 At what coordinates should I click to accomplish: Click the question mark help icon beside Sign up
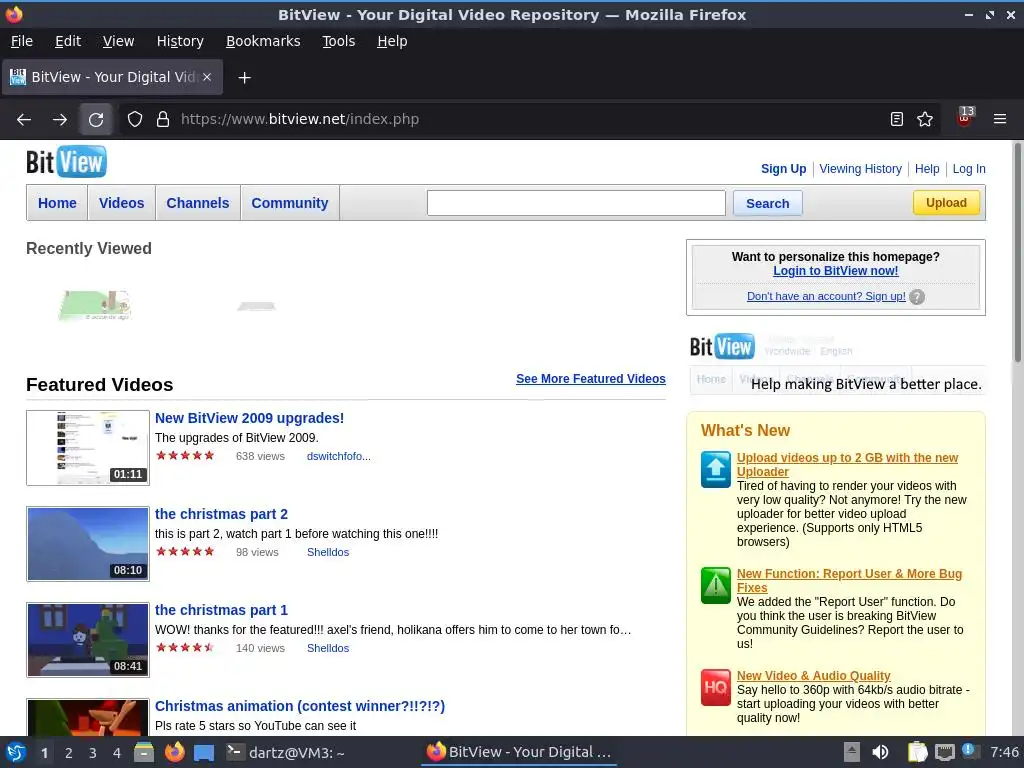[x=917, y=297]
